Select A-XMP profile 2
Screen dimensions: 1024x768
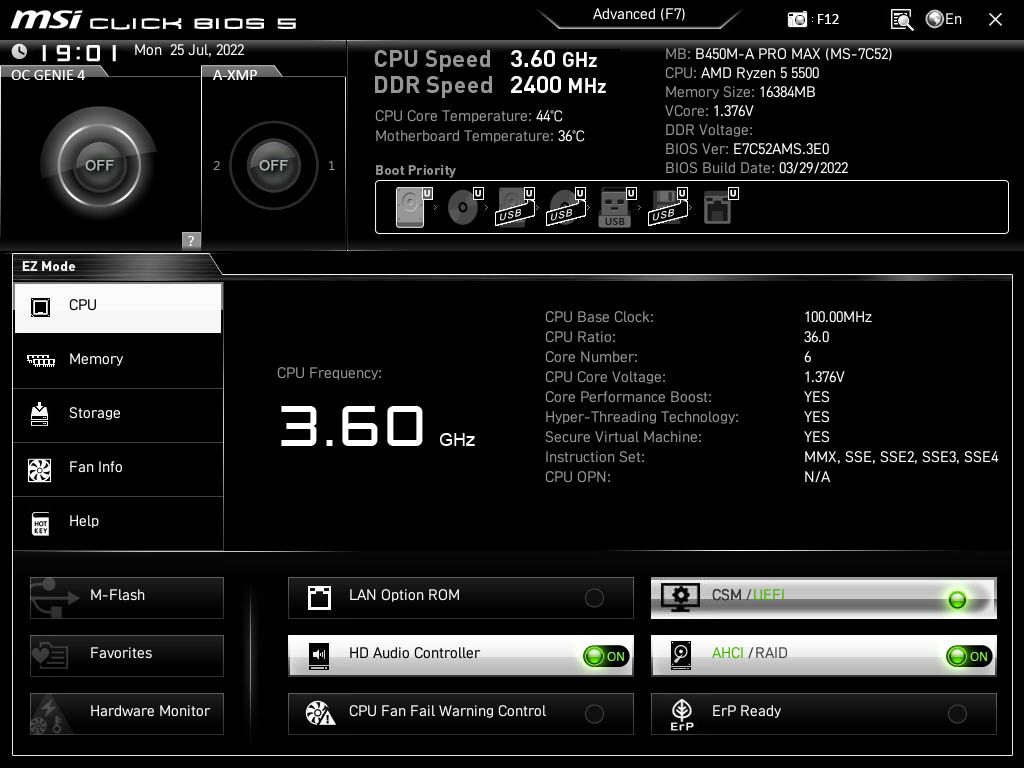tap(217, 166)
